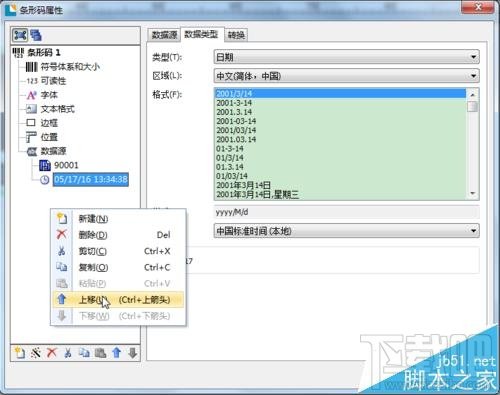Click the format list scroll-up arrow
This screenshot has width=500, height=395.
pos(473,95)
